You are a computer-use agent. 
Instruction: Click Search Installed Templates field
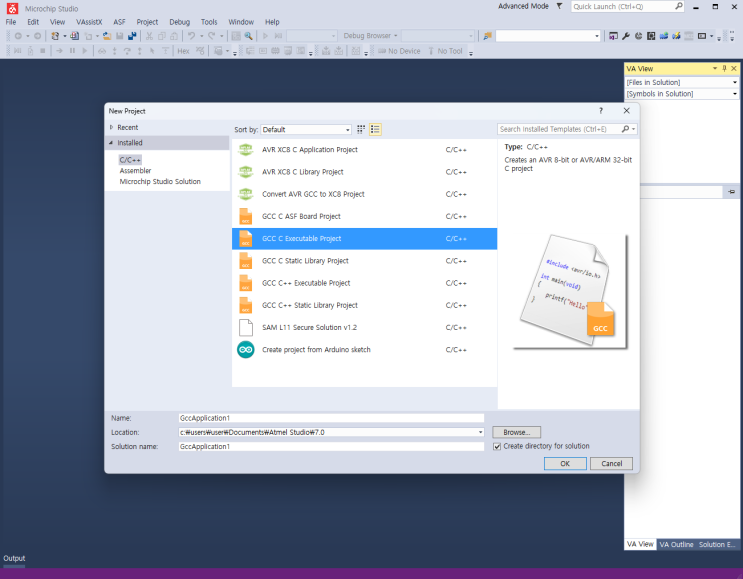point(559,129)
